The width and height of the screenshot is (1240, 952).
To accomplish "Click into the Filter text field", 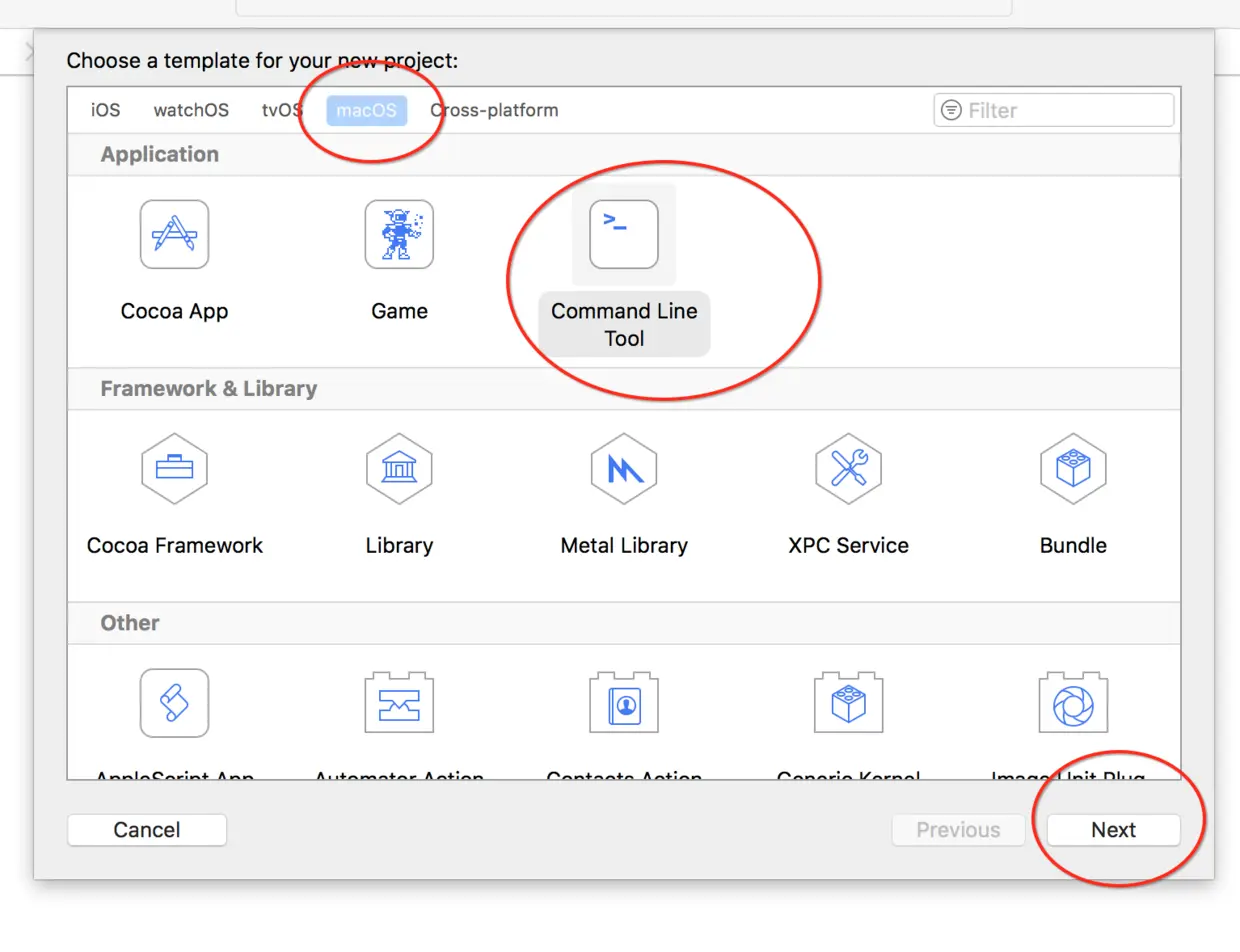I will click(x=1054, y=110).
